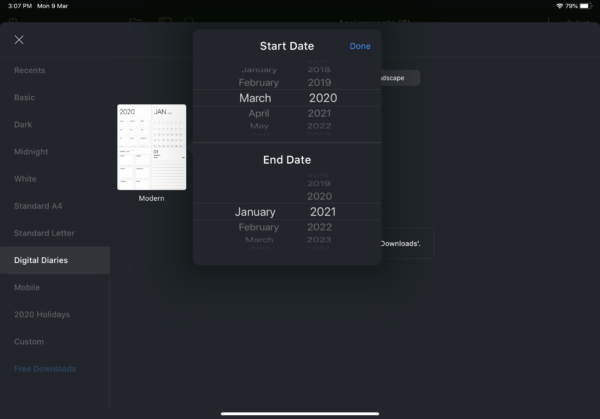Viewport: 600px width, 419px height.
Task: Select the Basic template category
Action: tap(24, 98)
